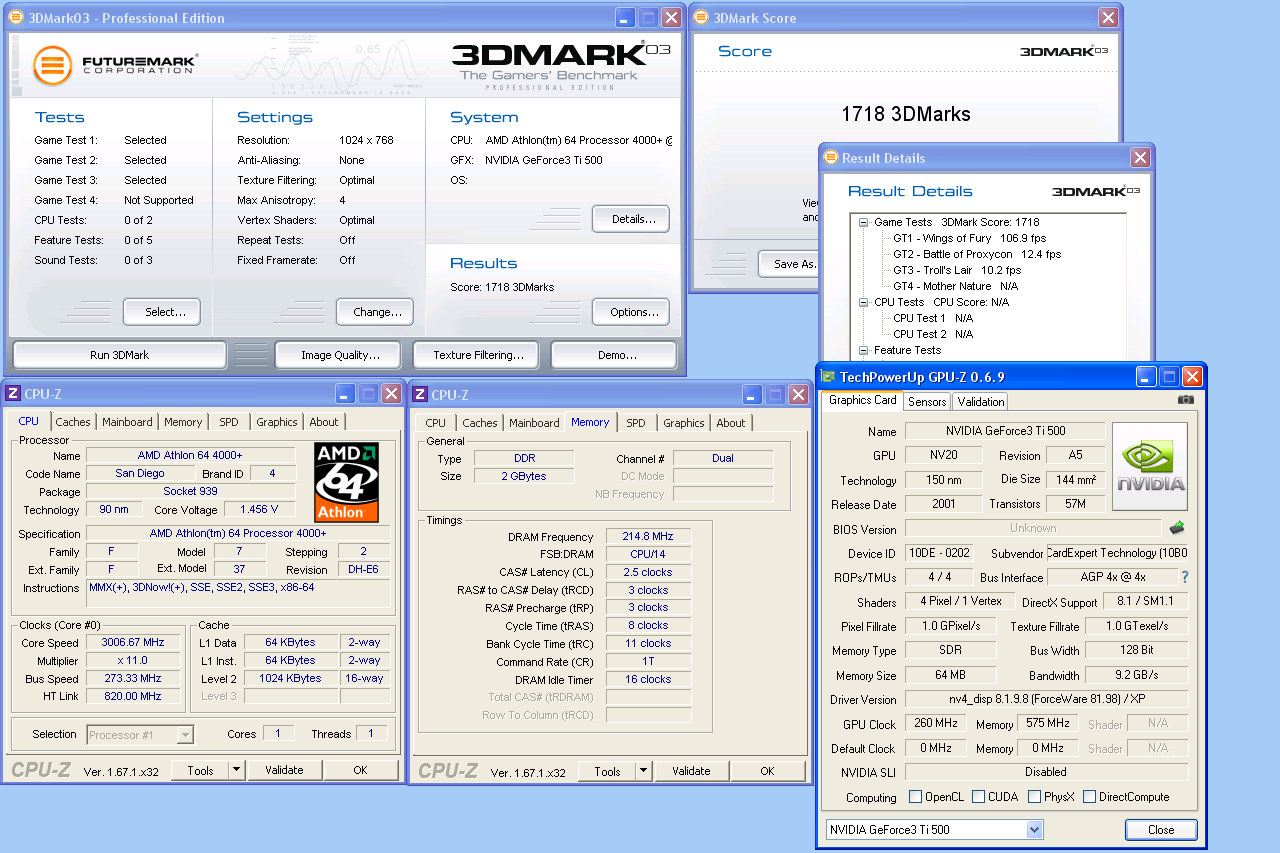Open Mainboard tab in left CPU-Z window
1280x853 pixels.
click(127, 422)
